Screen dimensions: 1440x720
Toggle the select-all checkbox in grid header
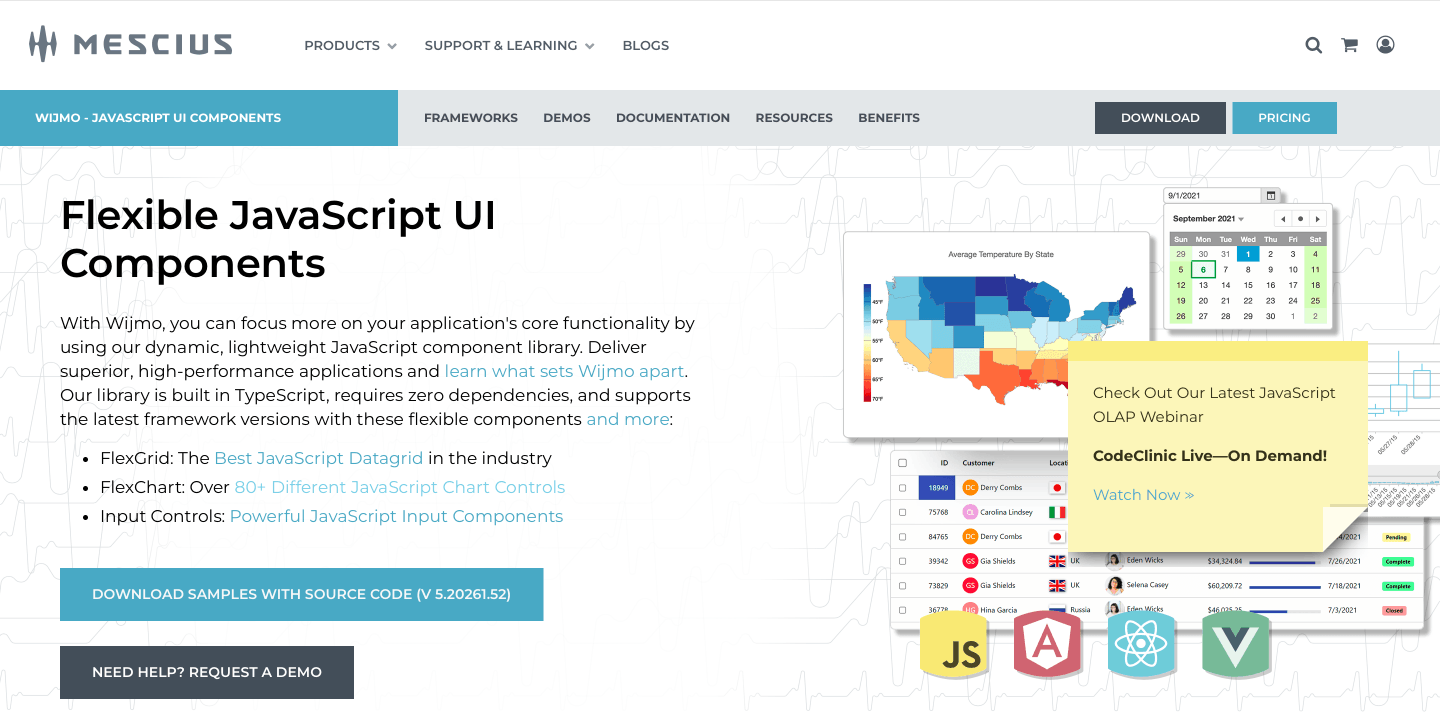[x=903, y=463]
